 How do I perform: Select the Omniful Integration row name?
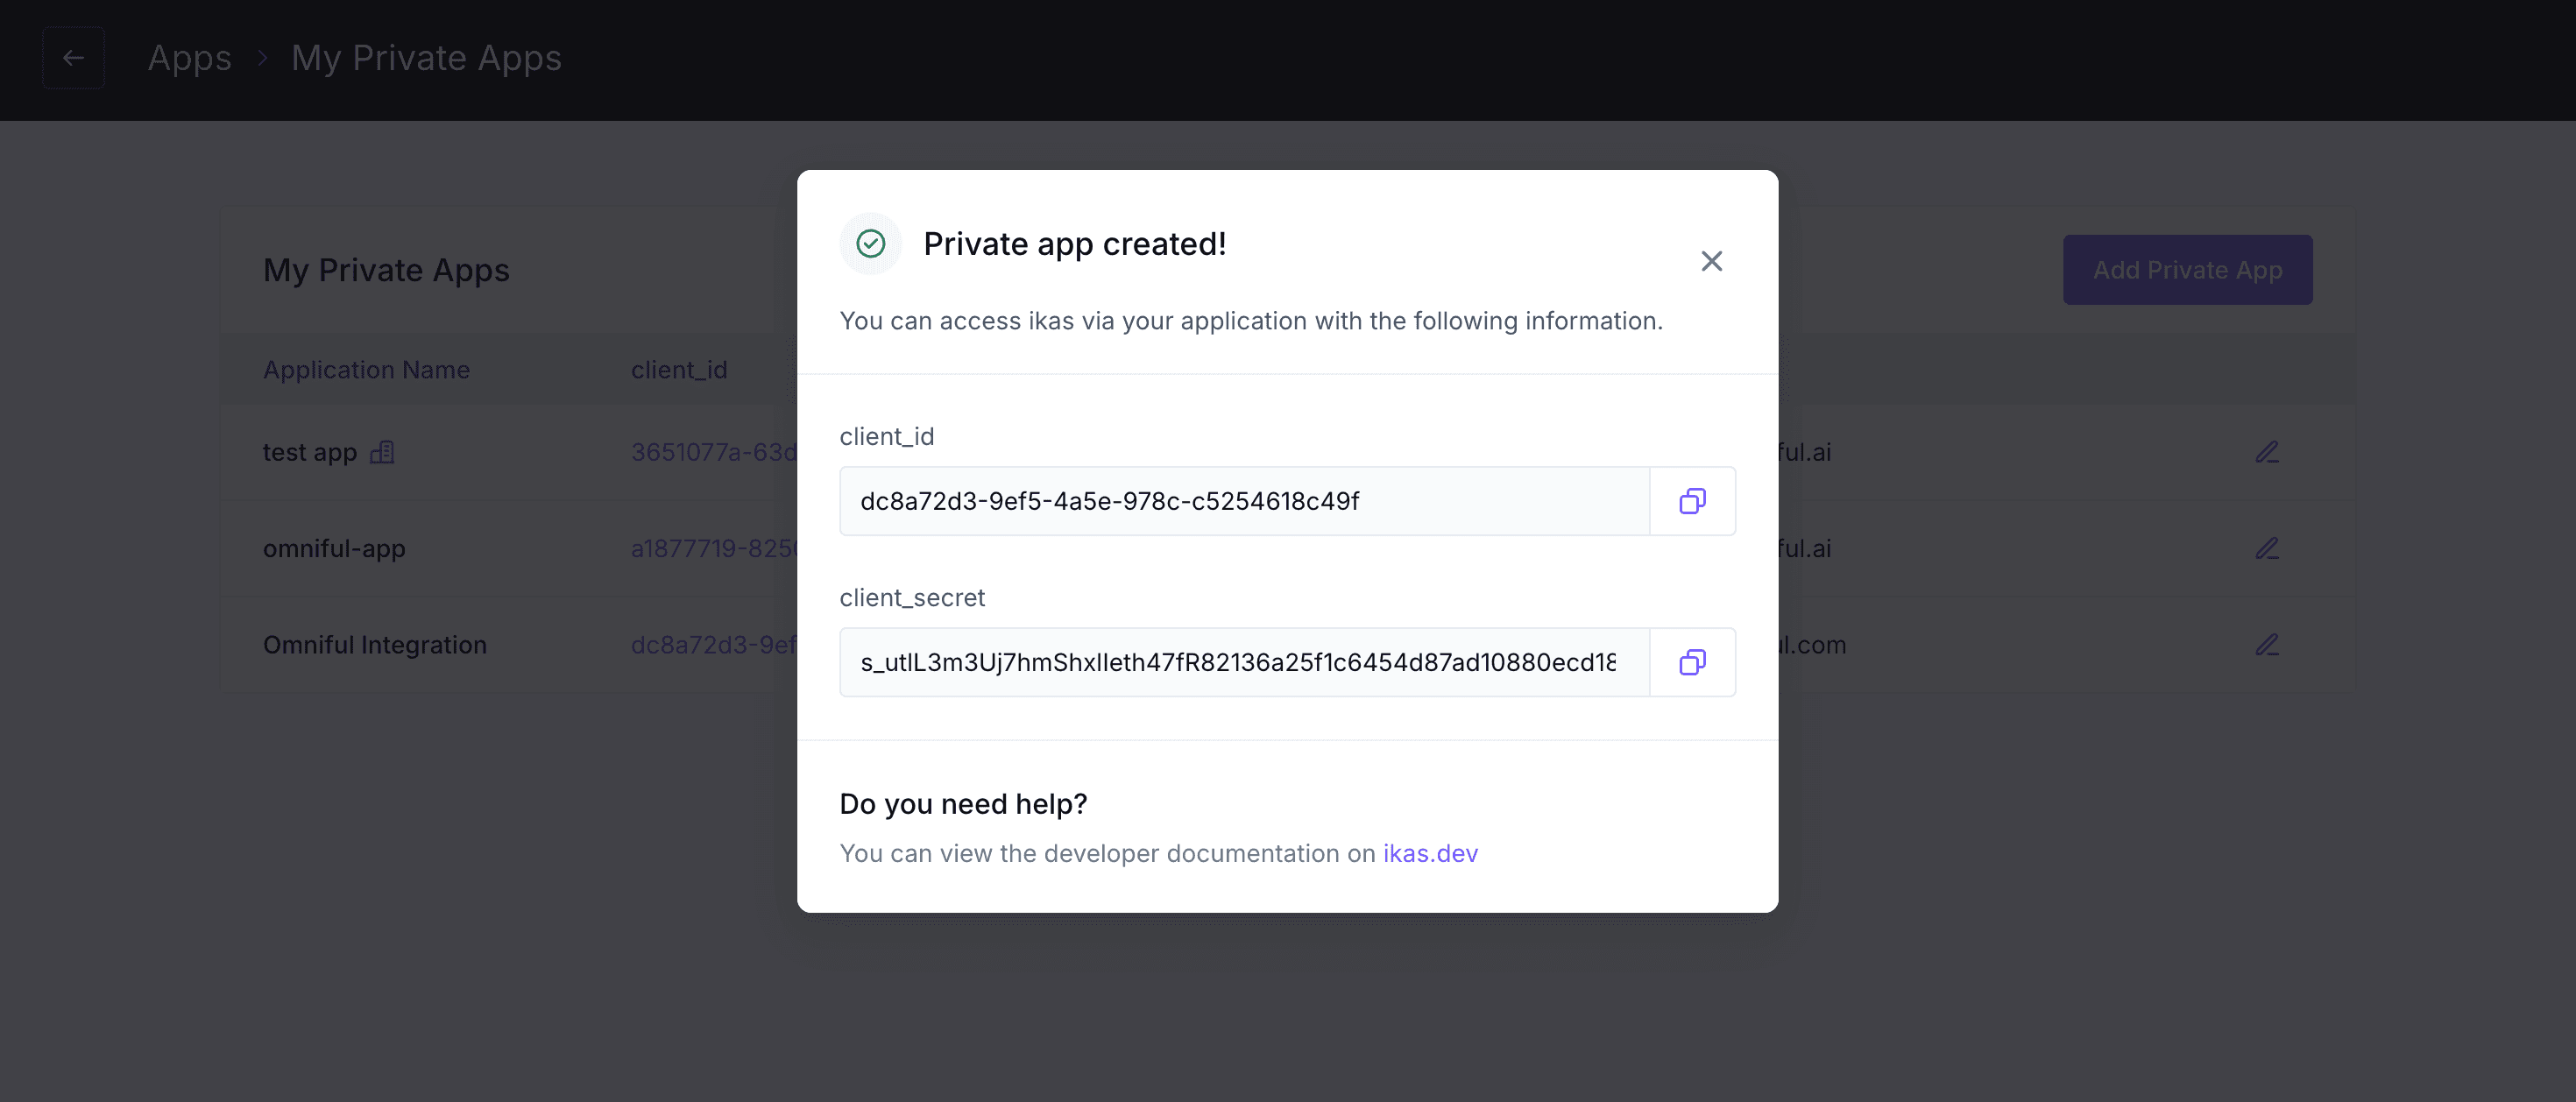[x=374, y=645]
